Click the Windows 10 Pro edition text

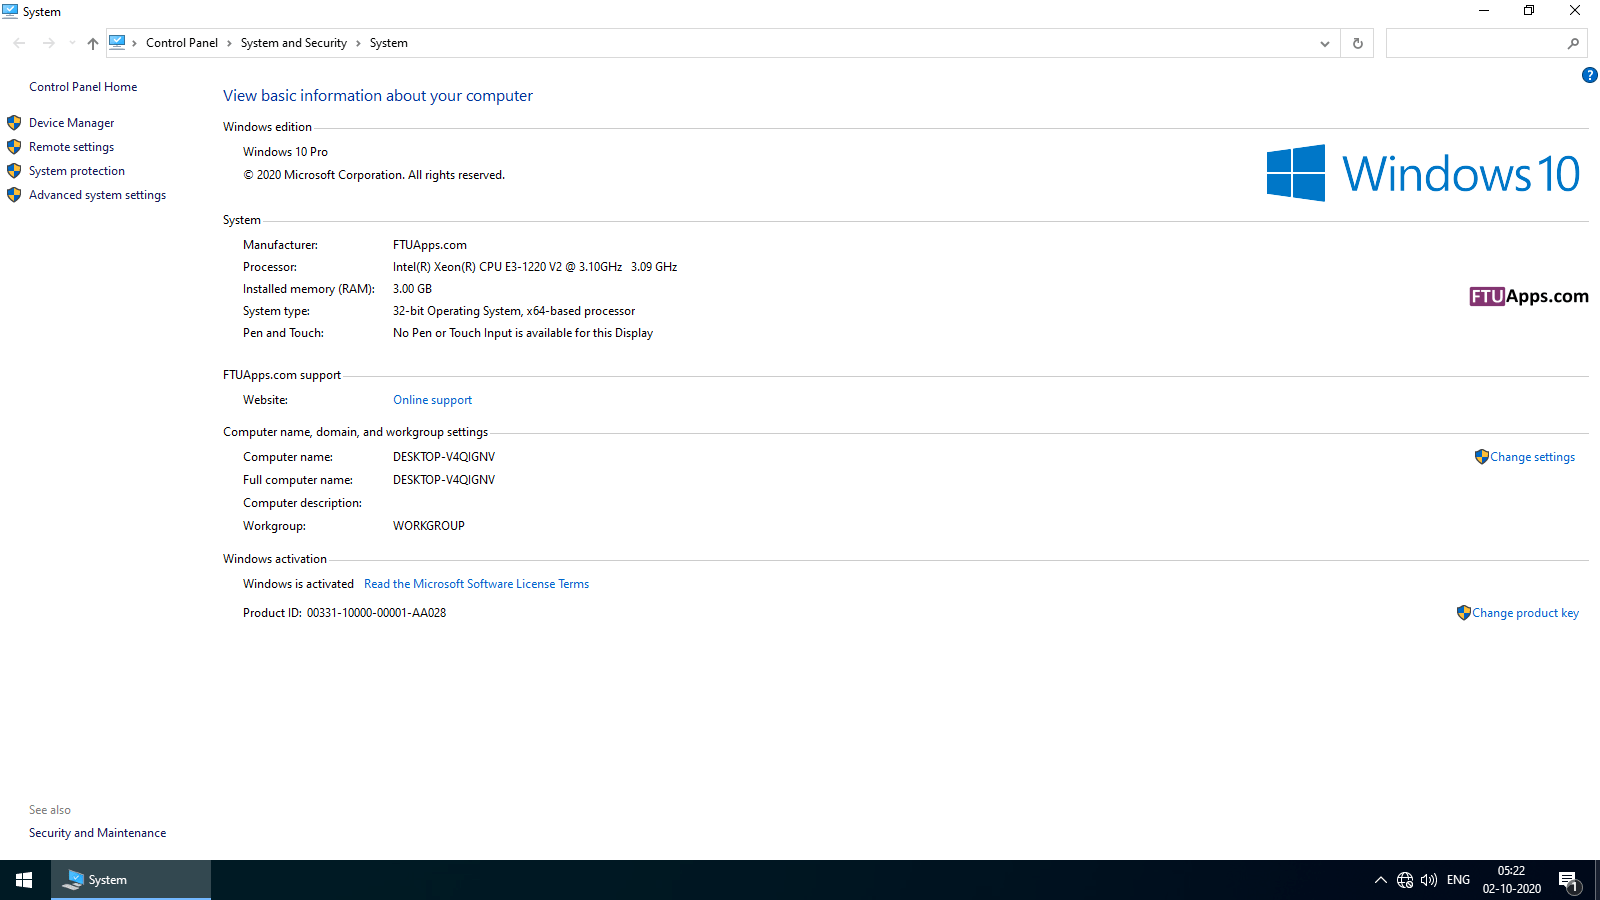(285, 152)
